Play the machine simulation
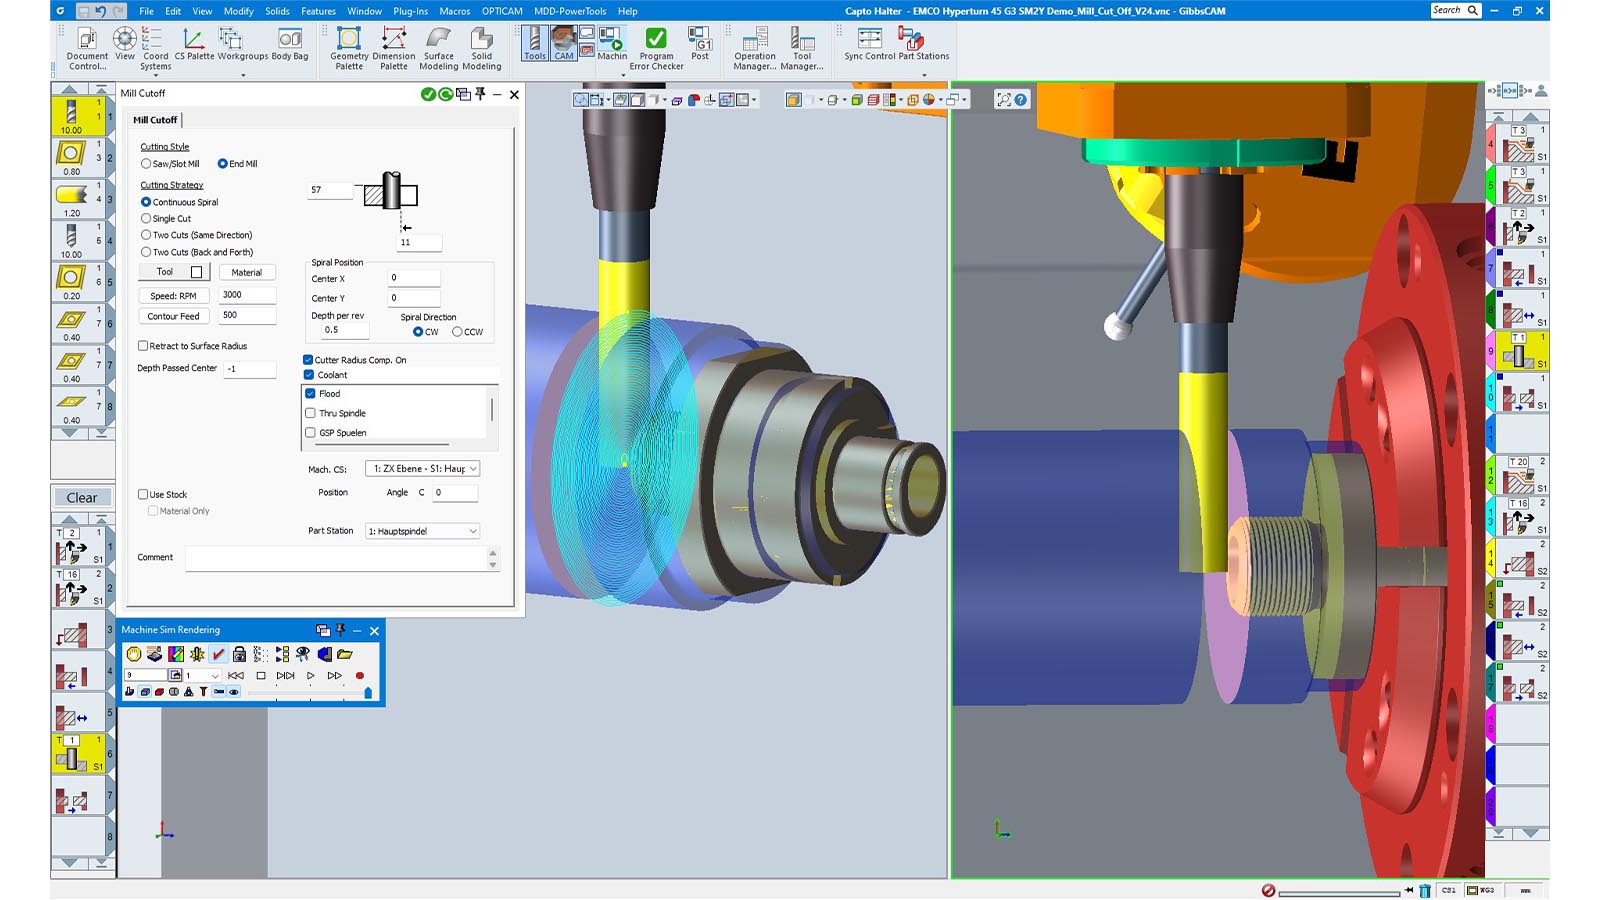The height and width of the screenshot is (900, 1600). pyautogui.click(x=311, y=676)
